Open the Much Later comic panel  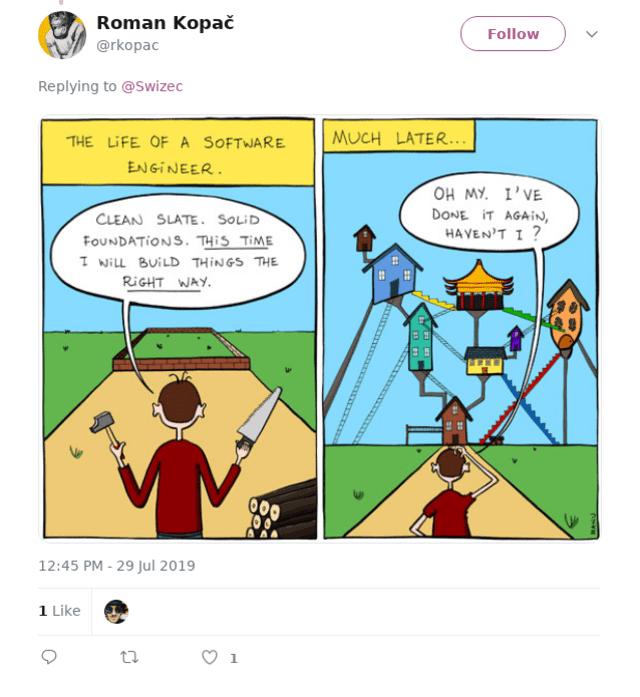tap(460, 329)
